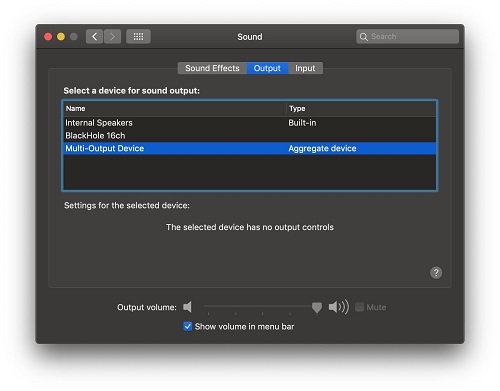
Task: Uncheck Show volume in menu bar
Action: tap(188, 326)
